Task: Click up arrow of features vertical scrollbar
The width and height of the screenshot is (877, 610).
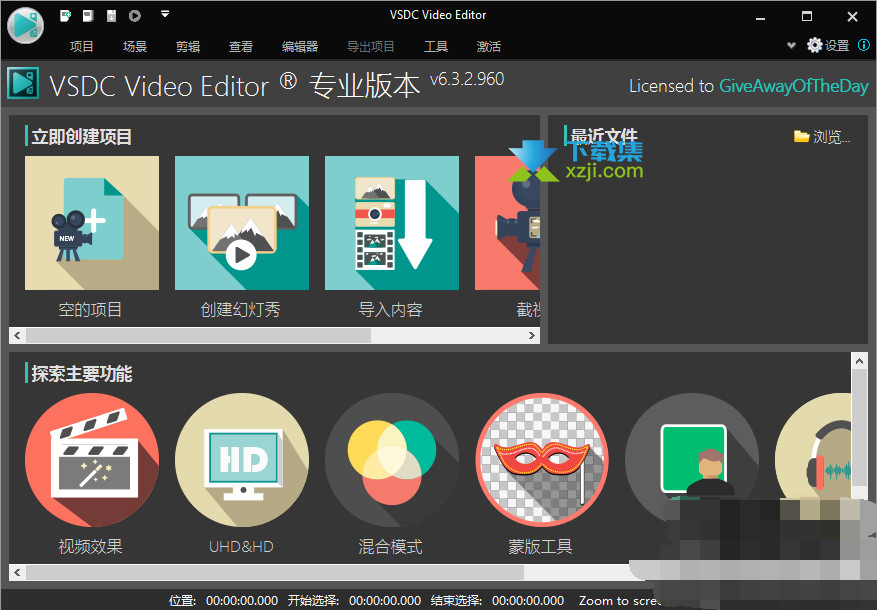Action: tap(859, 361)
